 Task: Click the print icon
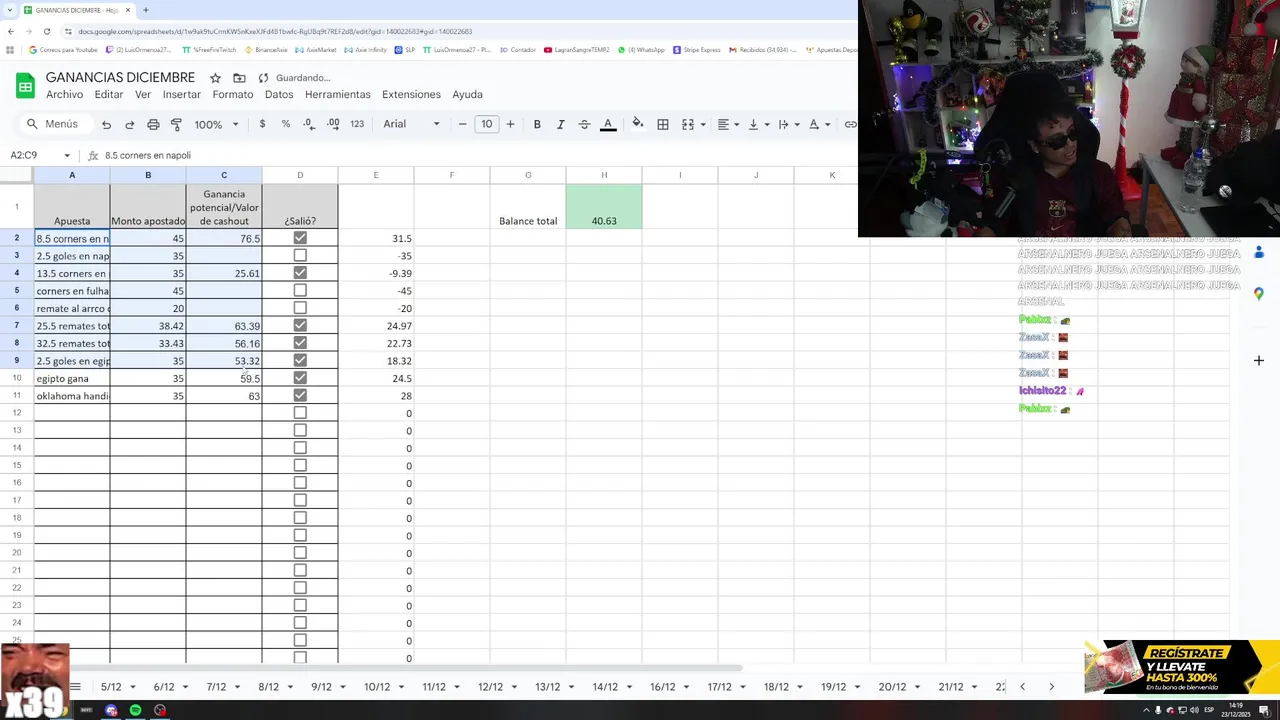153,124
